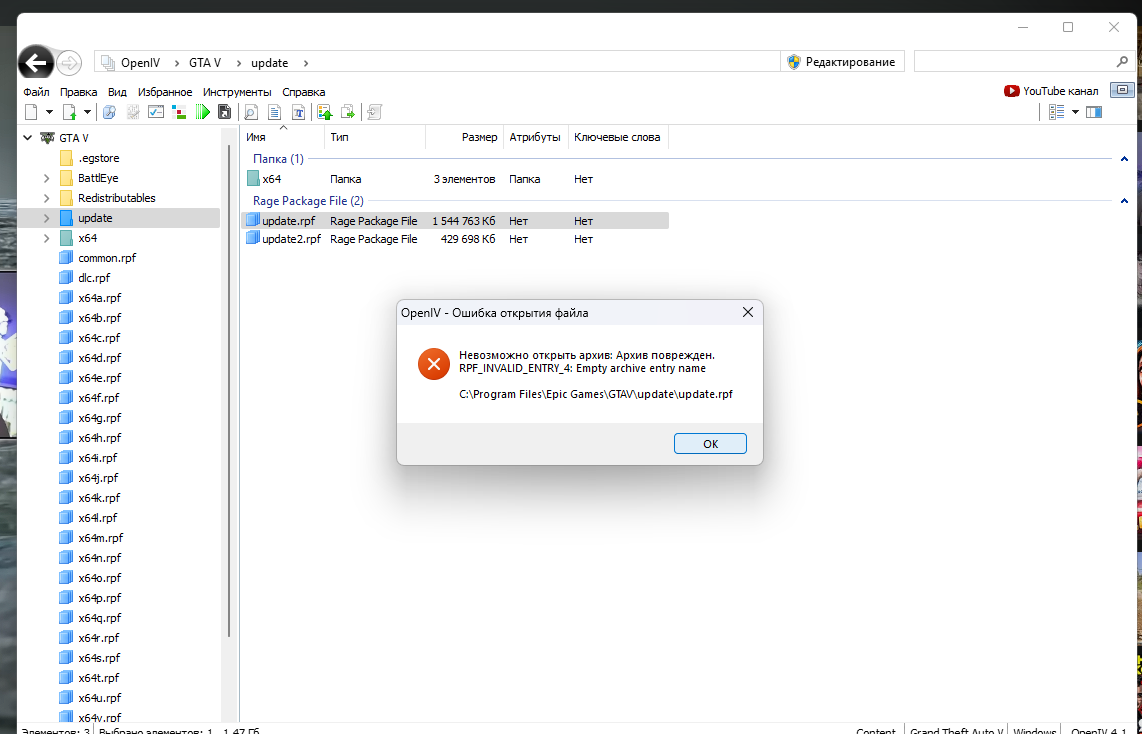1142x734 pixels.
Task: Open the Файл menu
Action: (x=36, y=92)
